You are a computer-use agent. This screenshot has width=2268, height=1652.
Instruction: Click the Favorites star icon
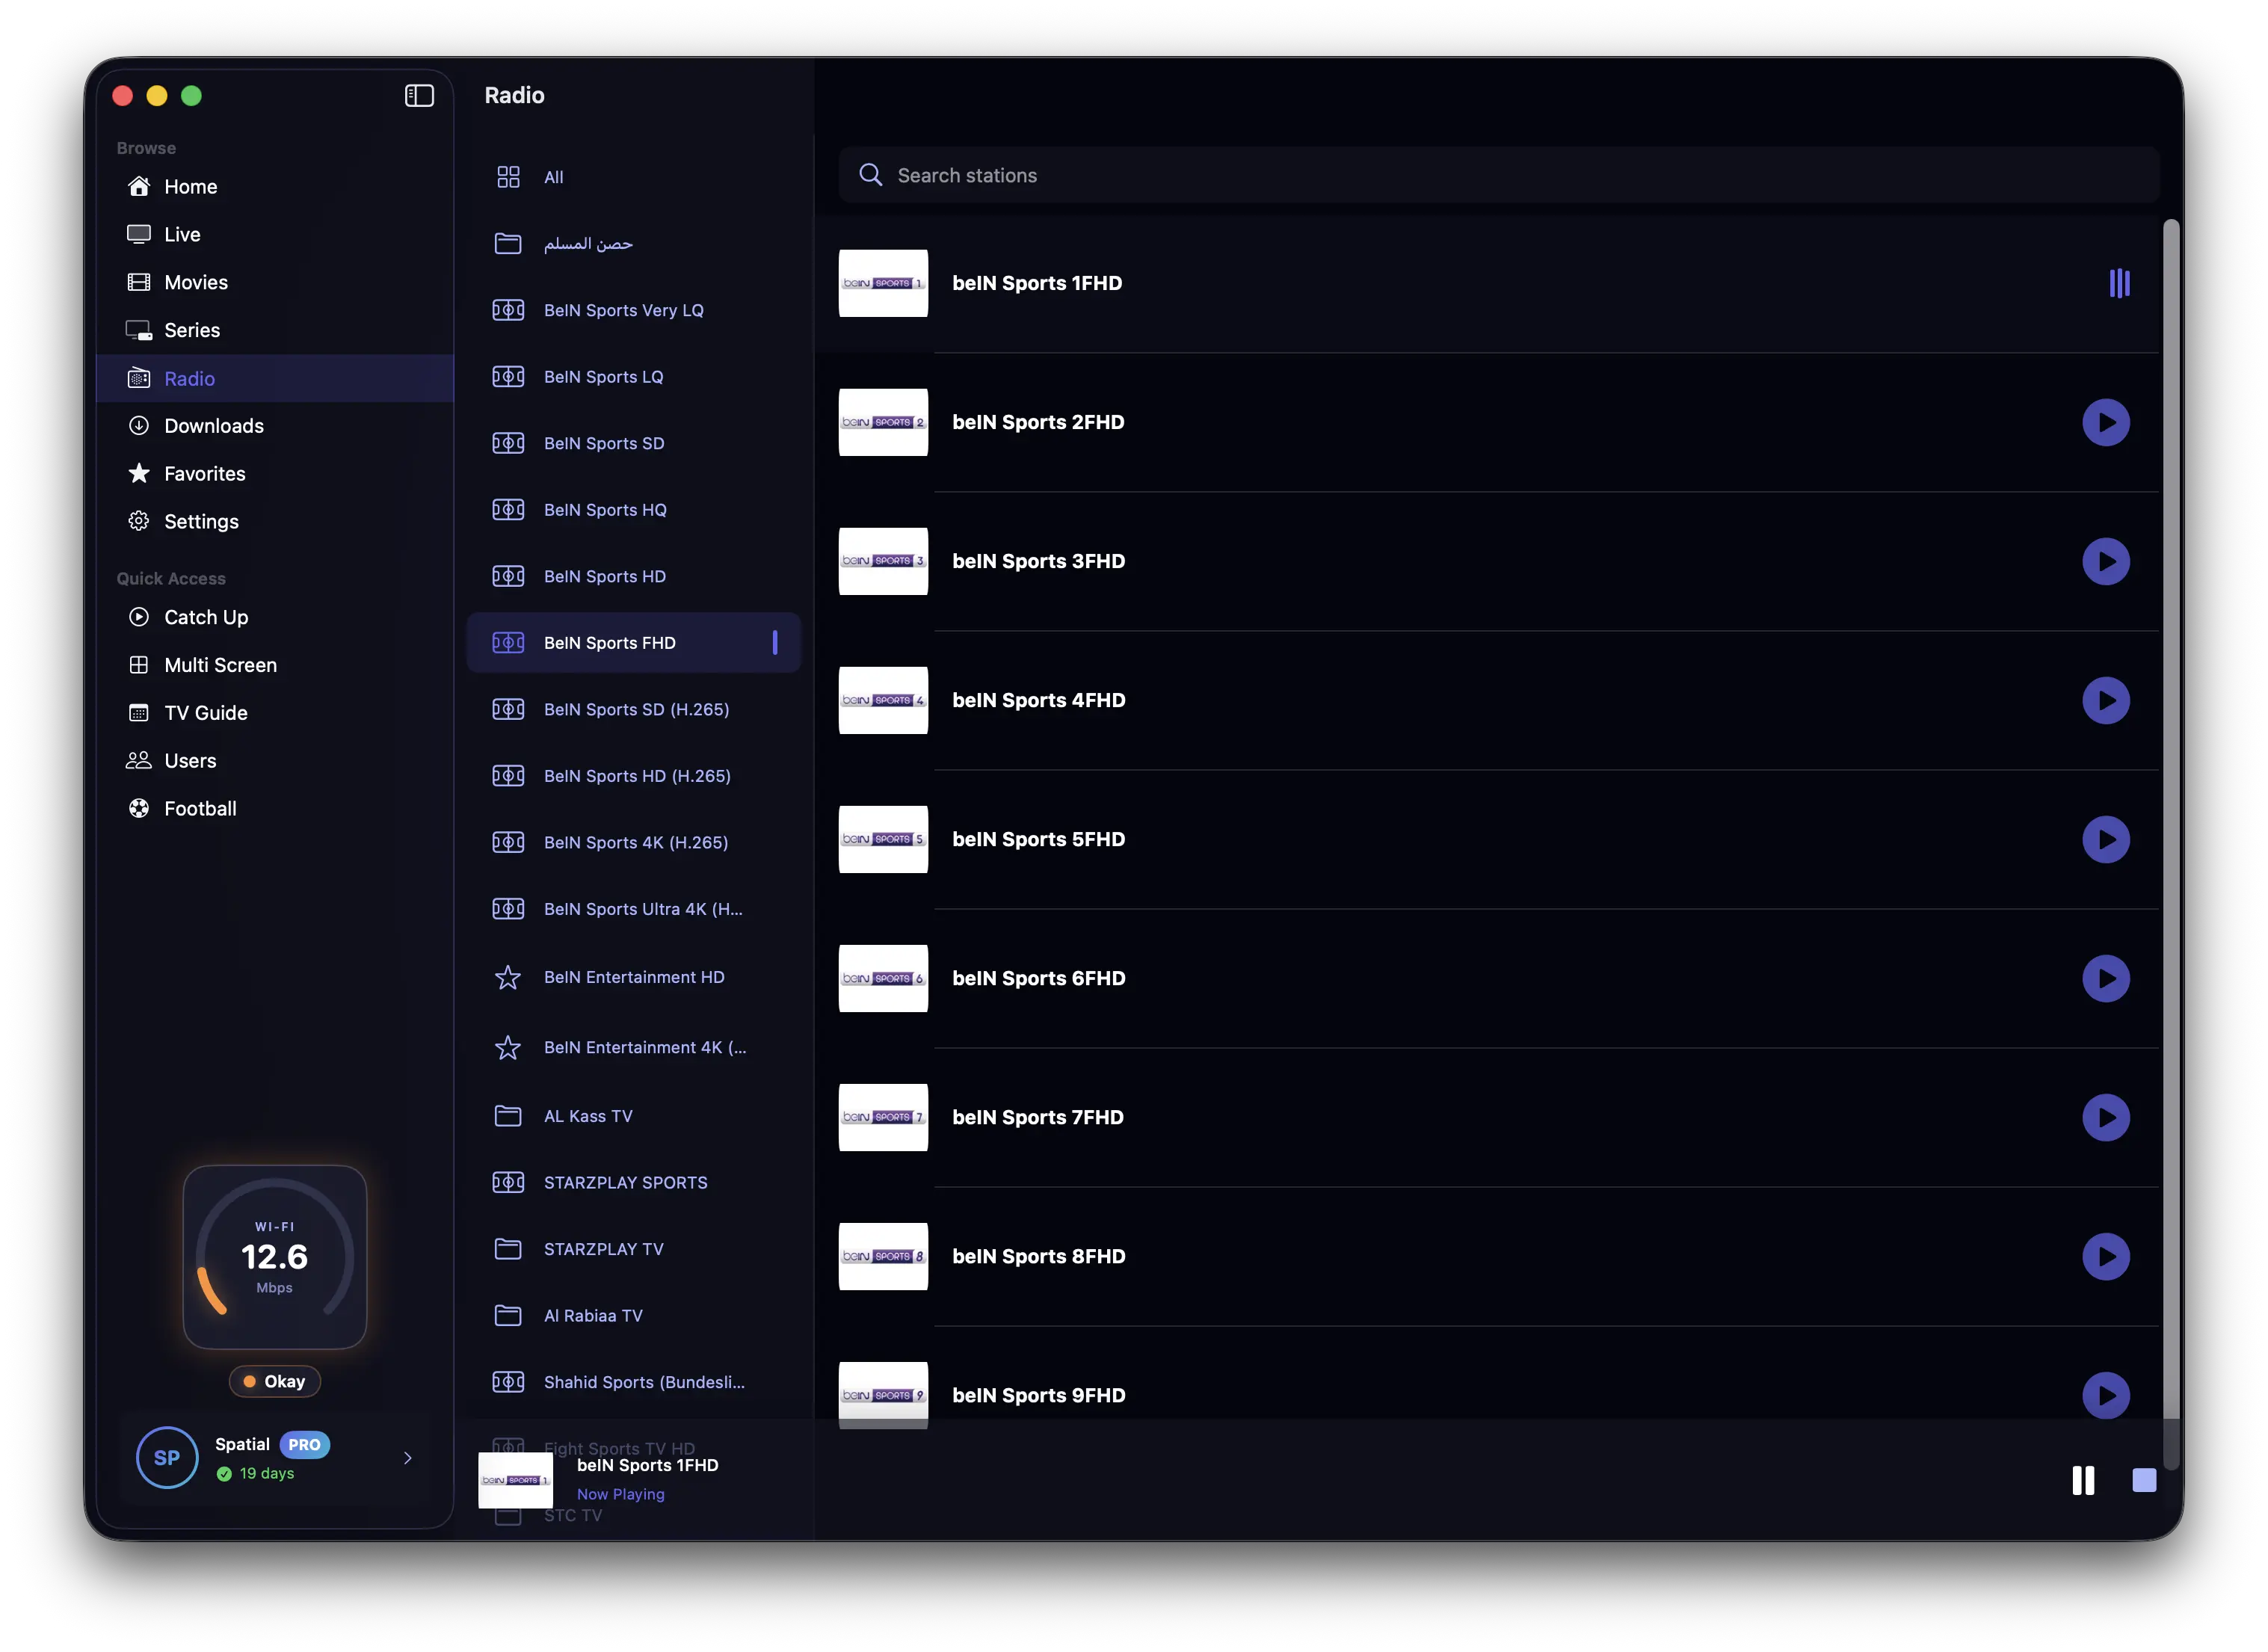point(139,473)
